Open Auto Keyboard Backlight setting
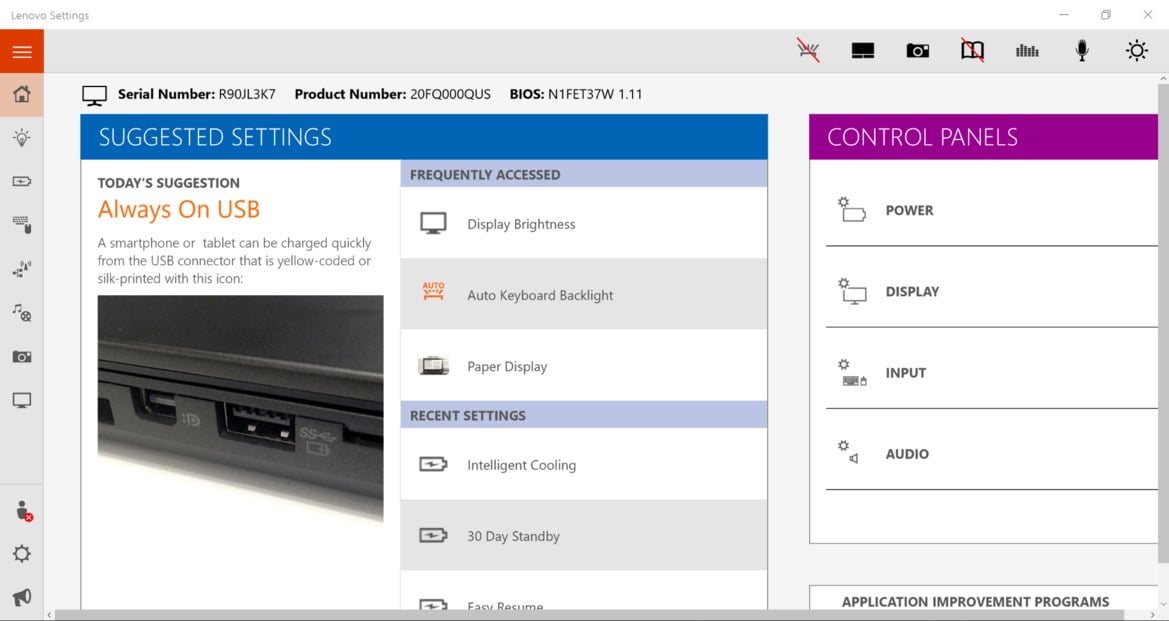This screenshot has width=1169, height=621. click(x=584, y=294)
